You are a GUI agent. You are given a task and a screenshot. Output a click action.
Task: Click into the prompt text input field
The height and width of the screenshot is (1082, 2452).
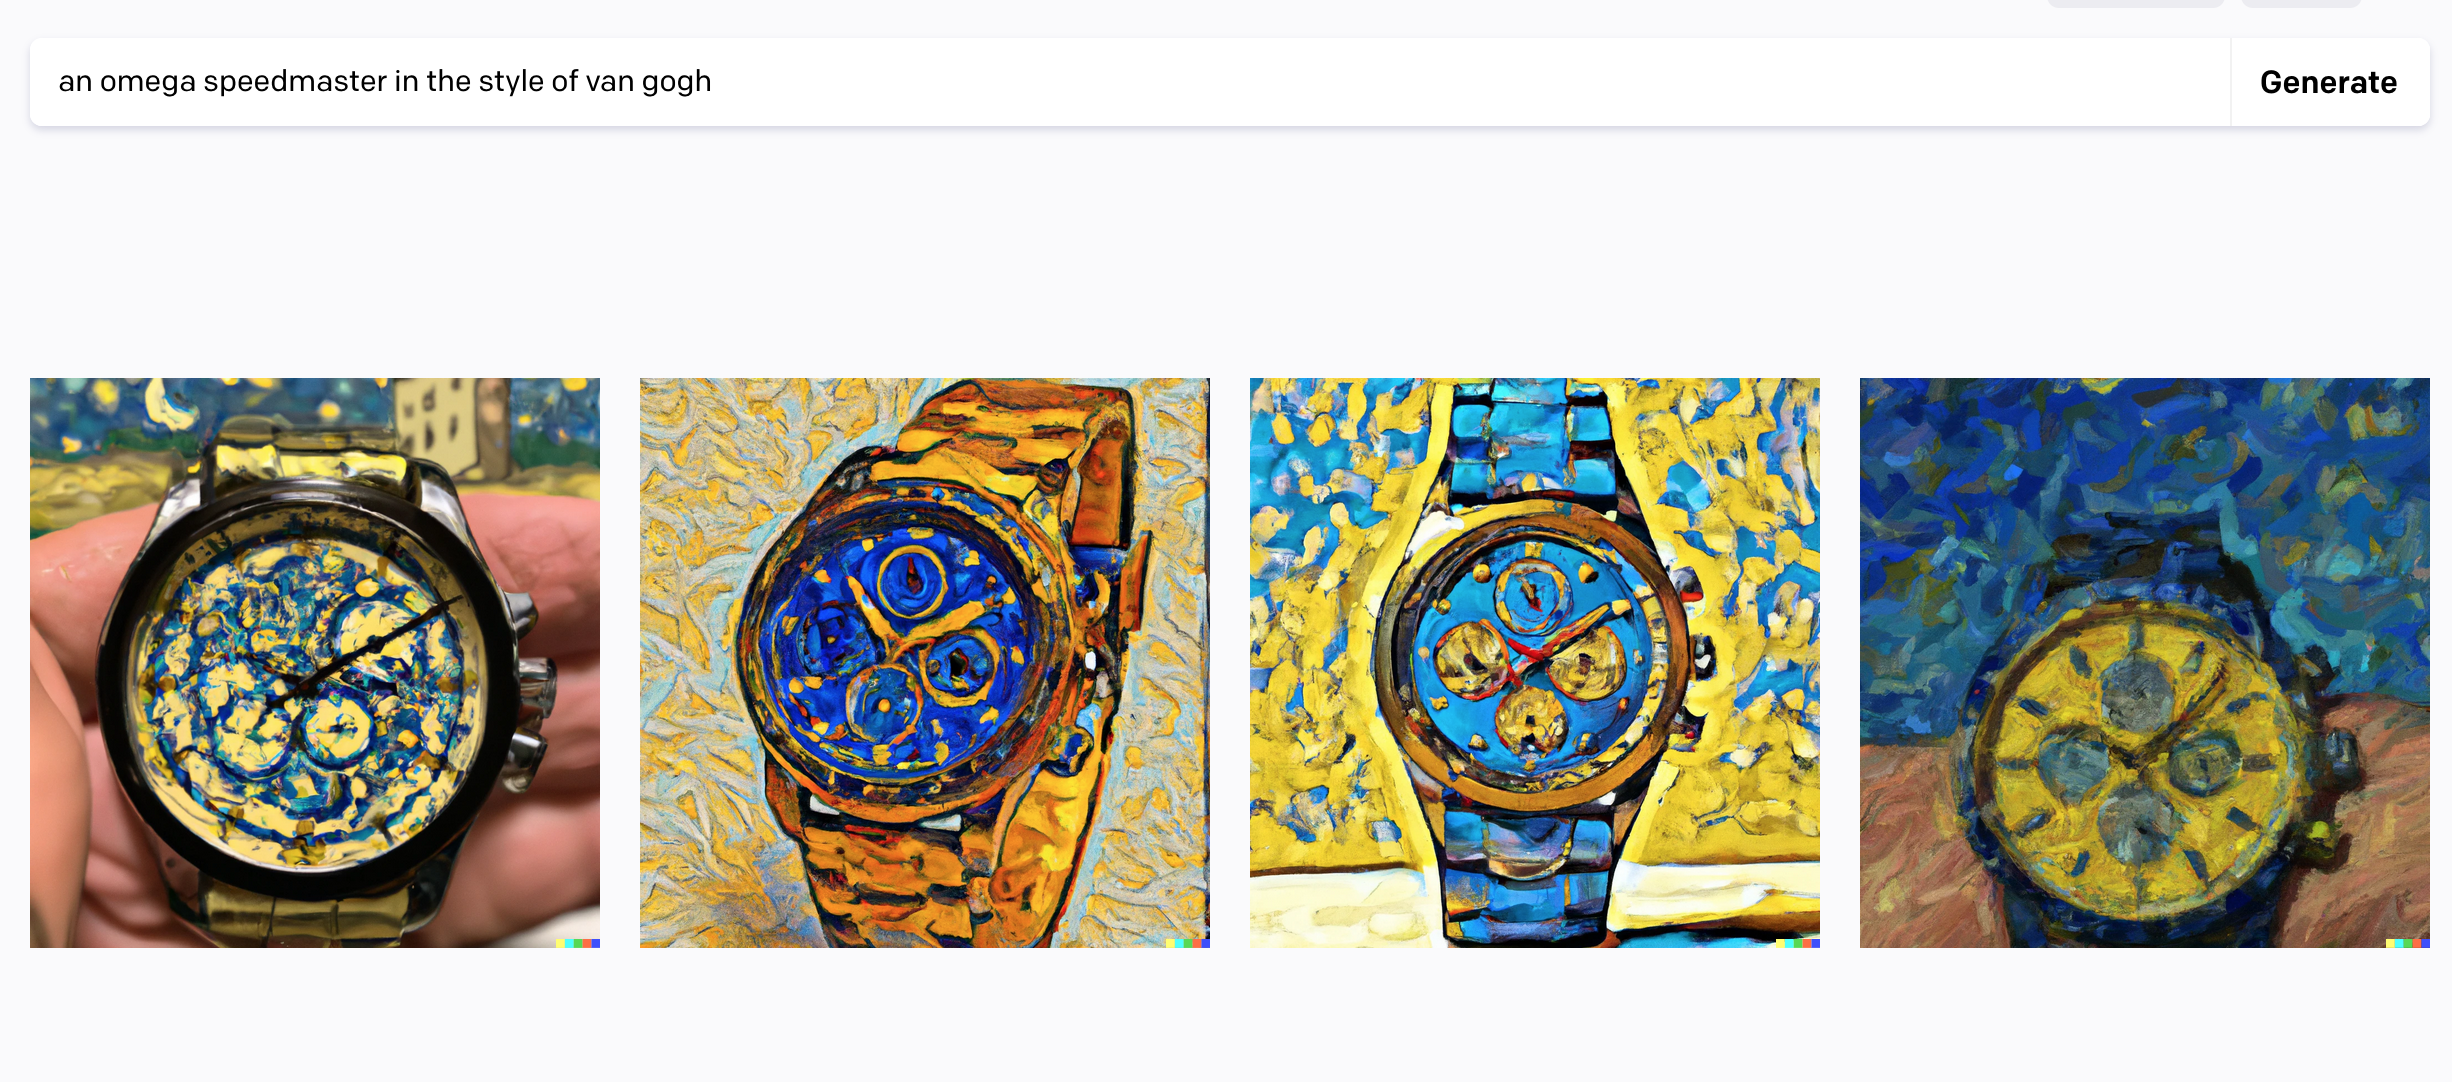1130,82
